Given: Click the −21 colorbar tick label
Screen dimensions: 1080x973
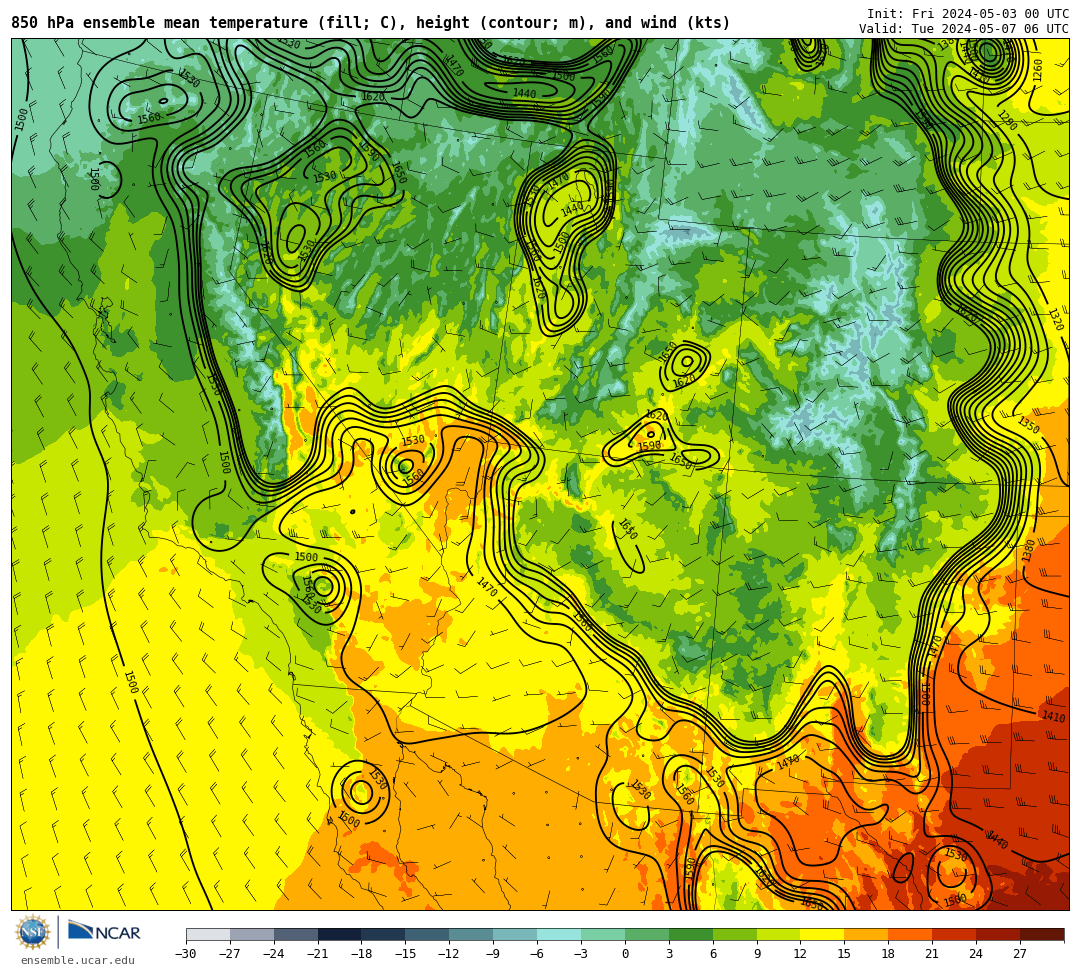Looking at the screenshot, I should click(x=318, y=954).
